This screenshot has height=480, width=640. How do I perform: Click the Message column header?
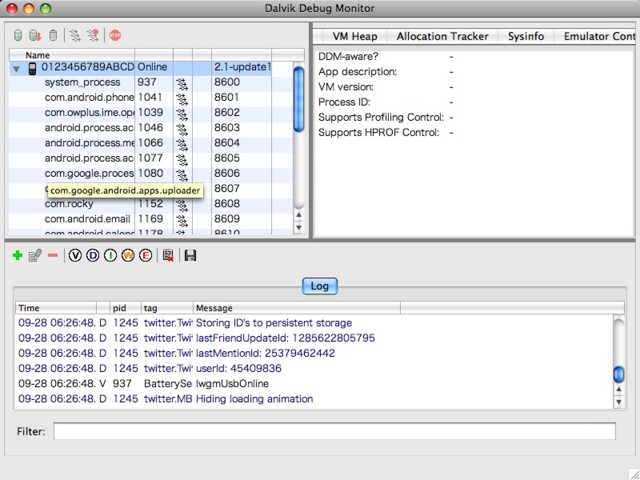(x=297, y=308)
